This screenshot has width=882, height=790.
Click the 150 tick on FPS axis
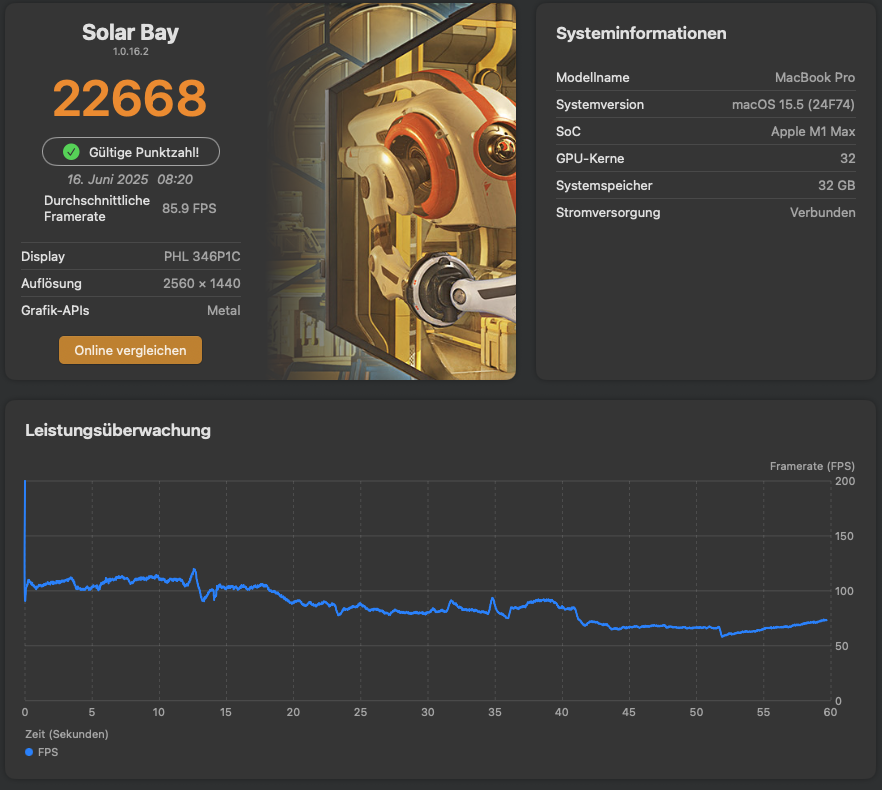pos(844,536)
